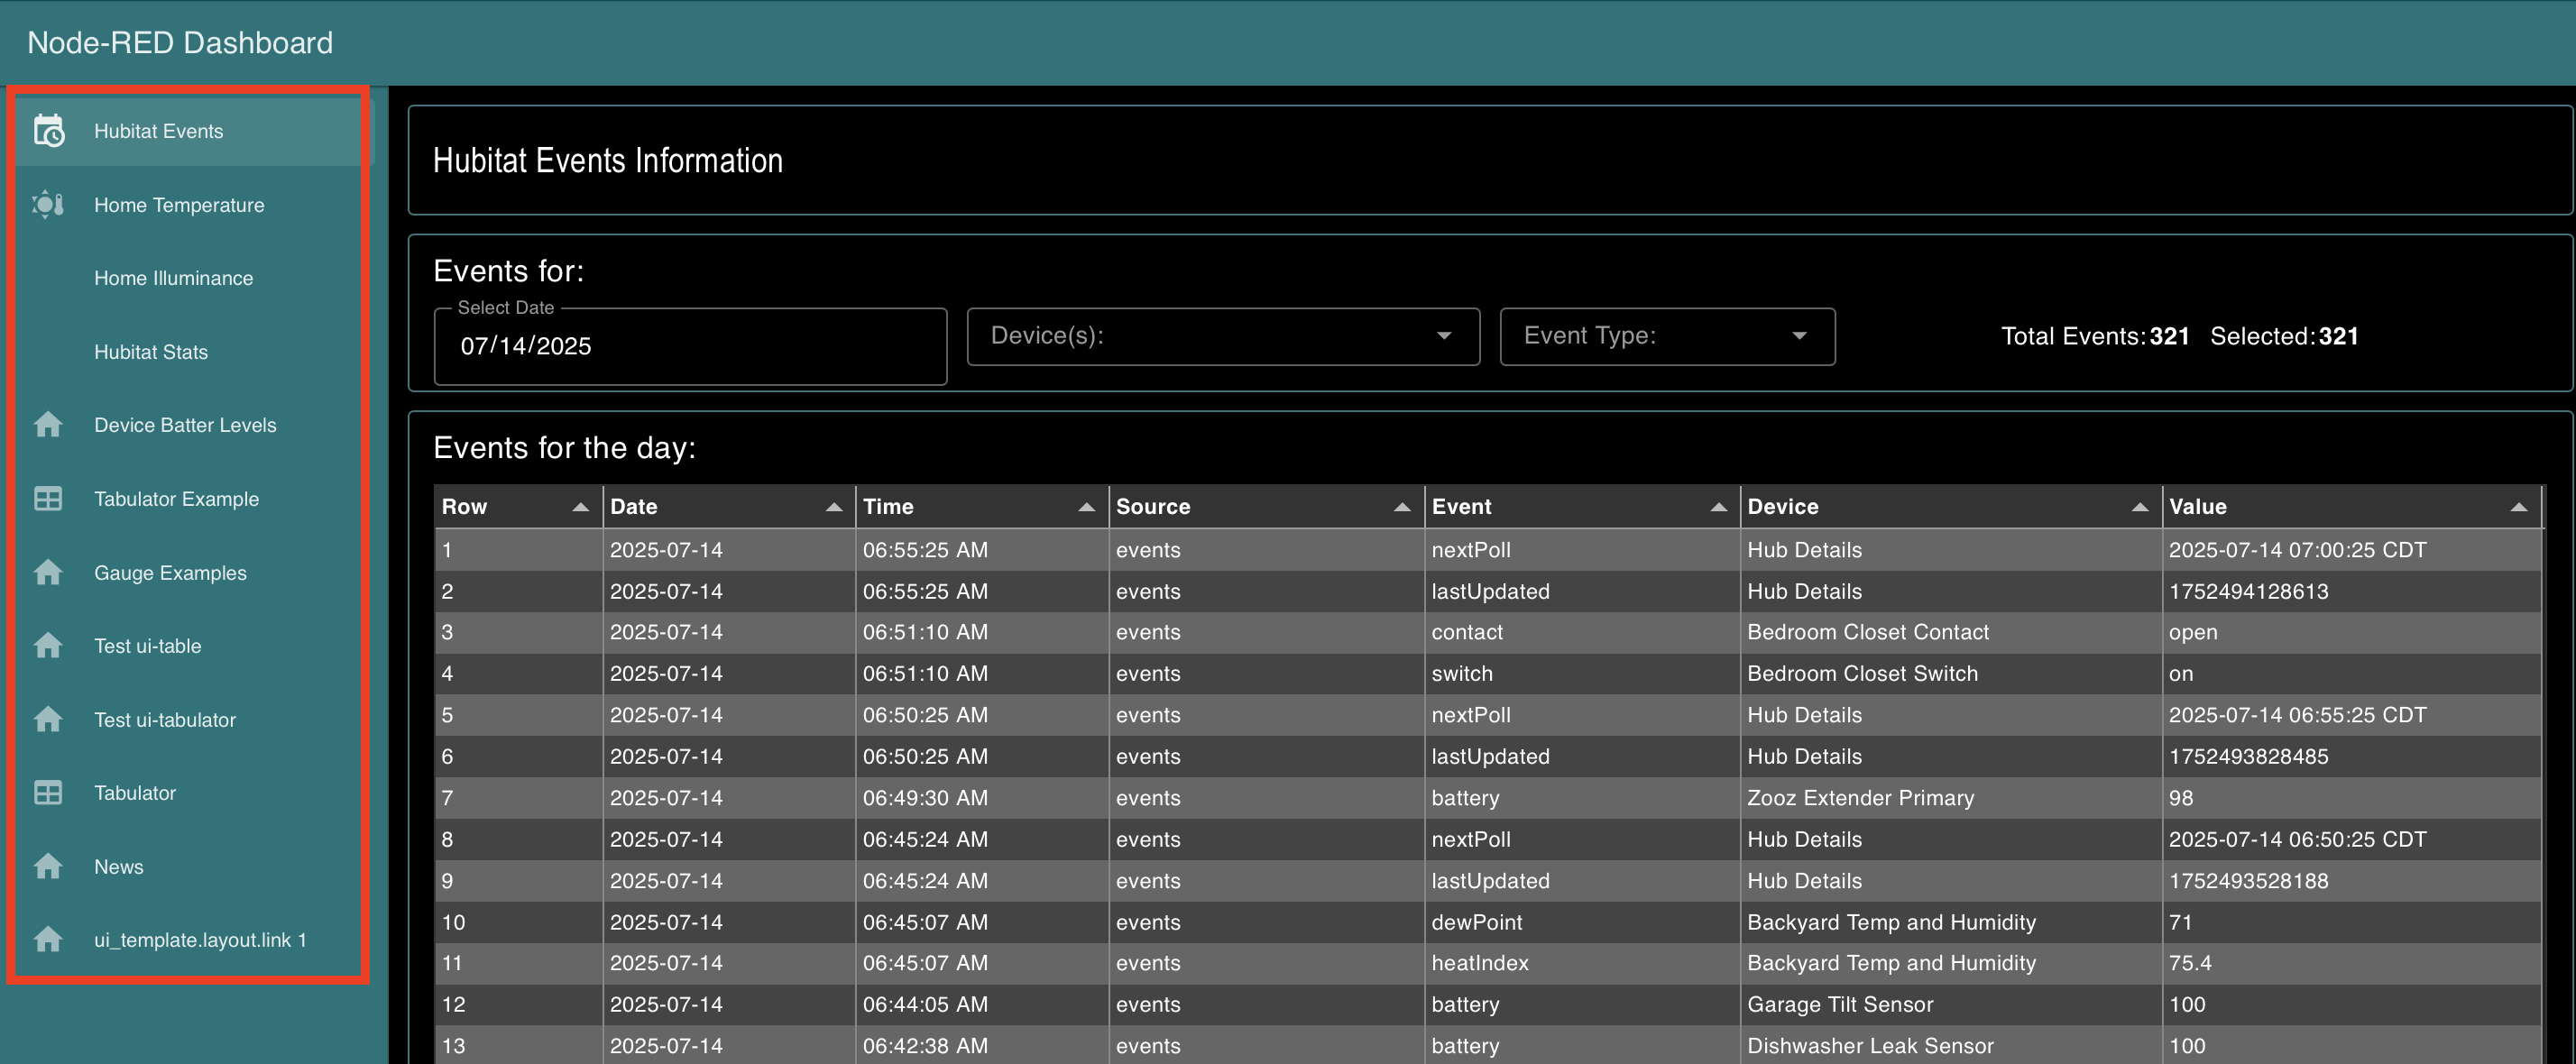Click the Zooz Extender Primary cell

coord(1950,798)
